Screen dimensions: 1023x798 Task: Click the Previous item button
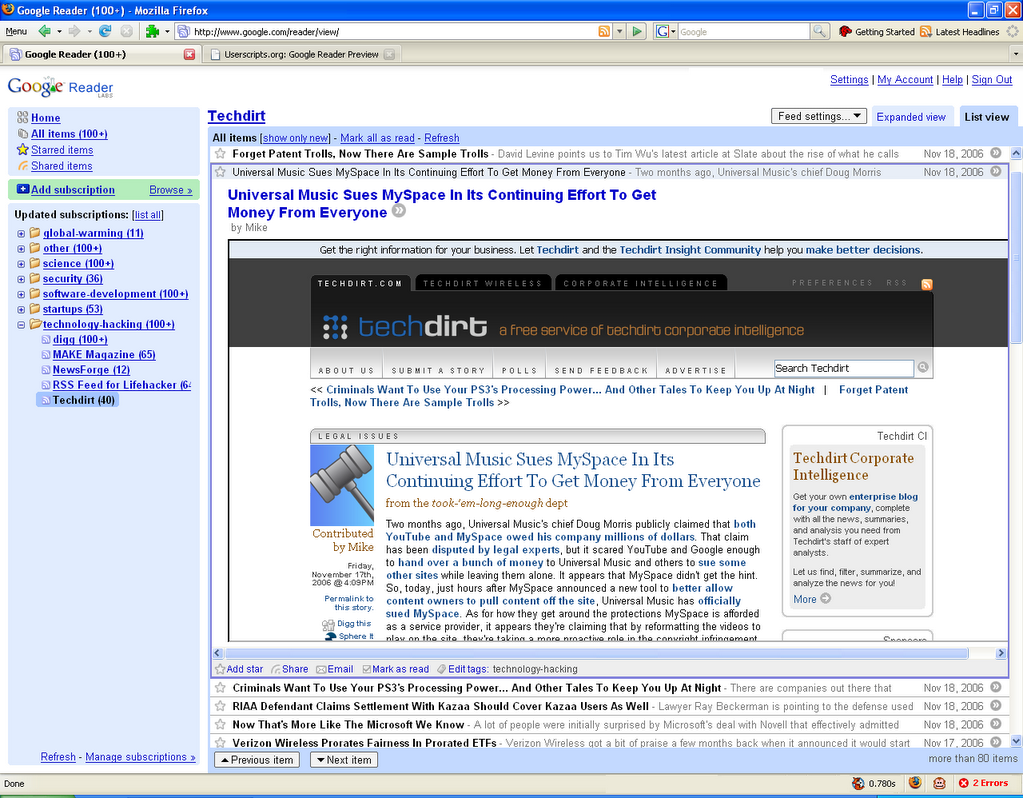pos(257,760)
